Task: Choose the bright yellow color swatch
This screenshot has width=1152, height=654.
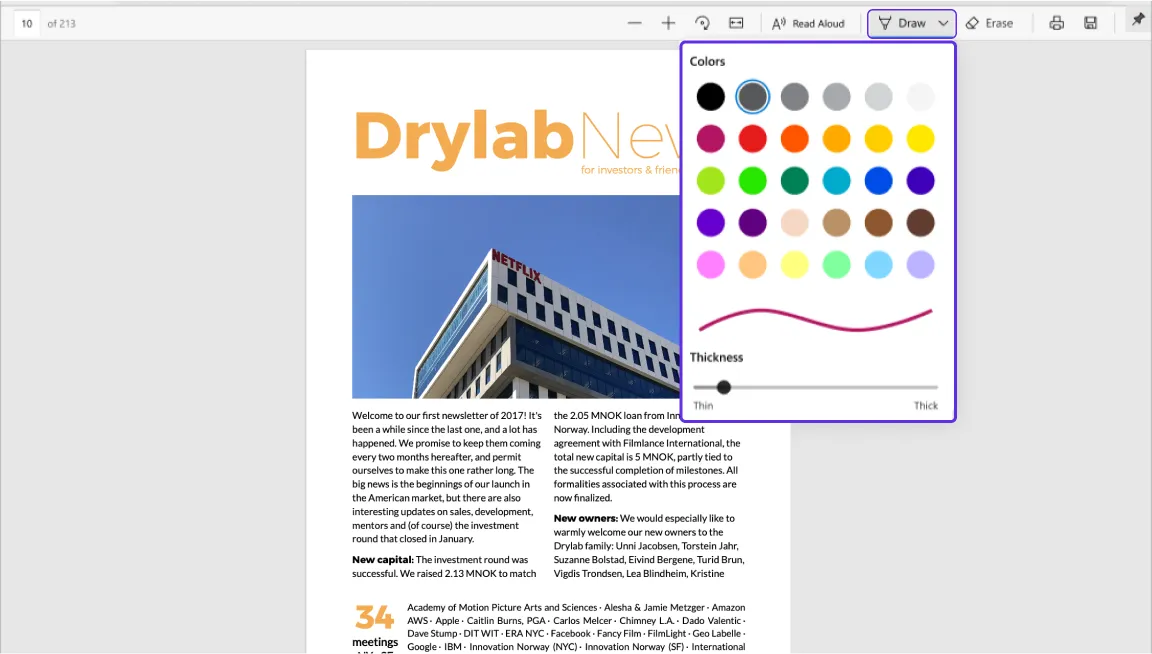Action: point(920,139)
